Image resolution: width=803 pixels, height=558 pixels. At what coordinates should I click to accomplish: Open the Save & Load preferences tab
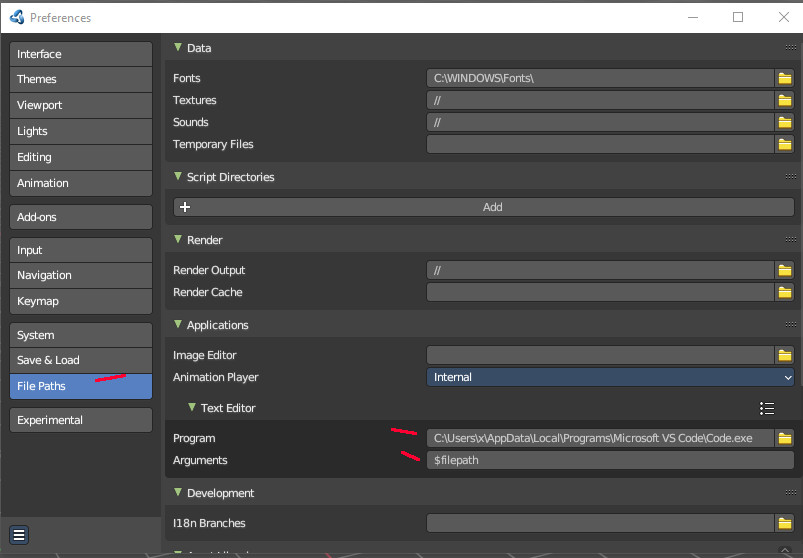(81, 360)
